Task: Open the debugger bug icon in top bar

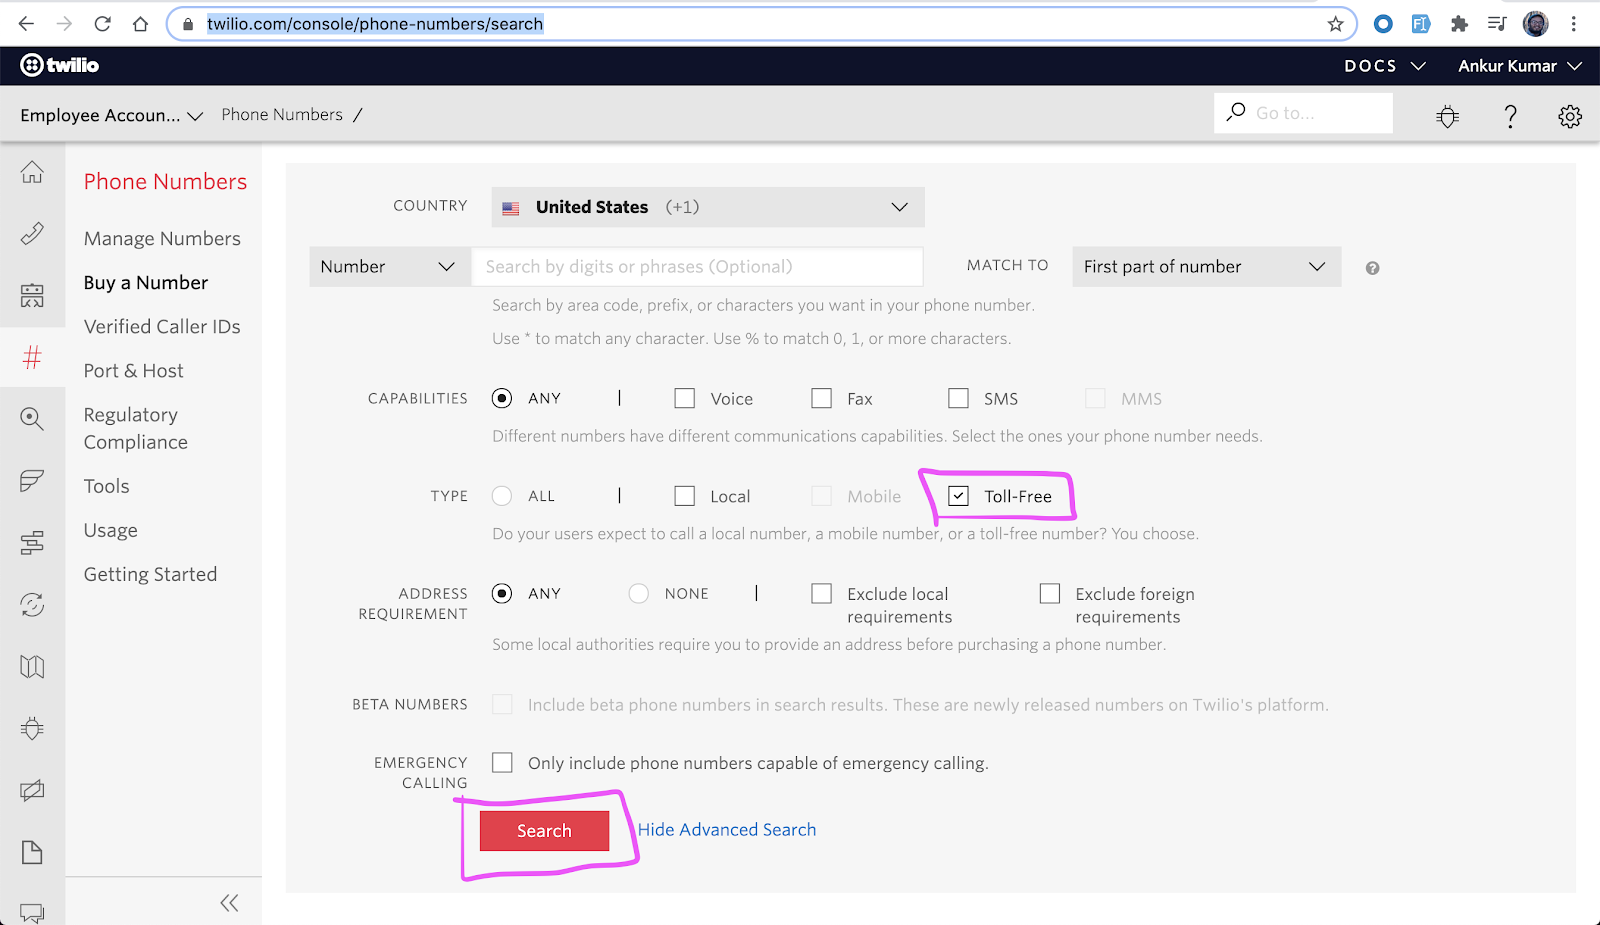Action: click(1447, 116)
